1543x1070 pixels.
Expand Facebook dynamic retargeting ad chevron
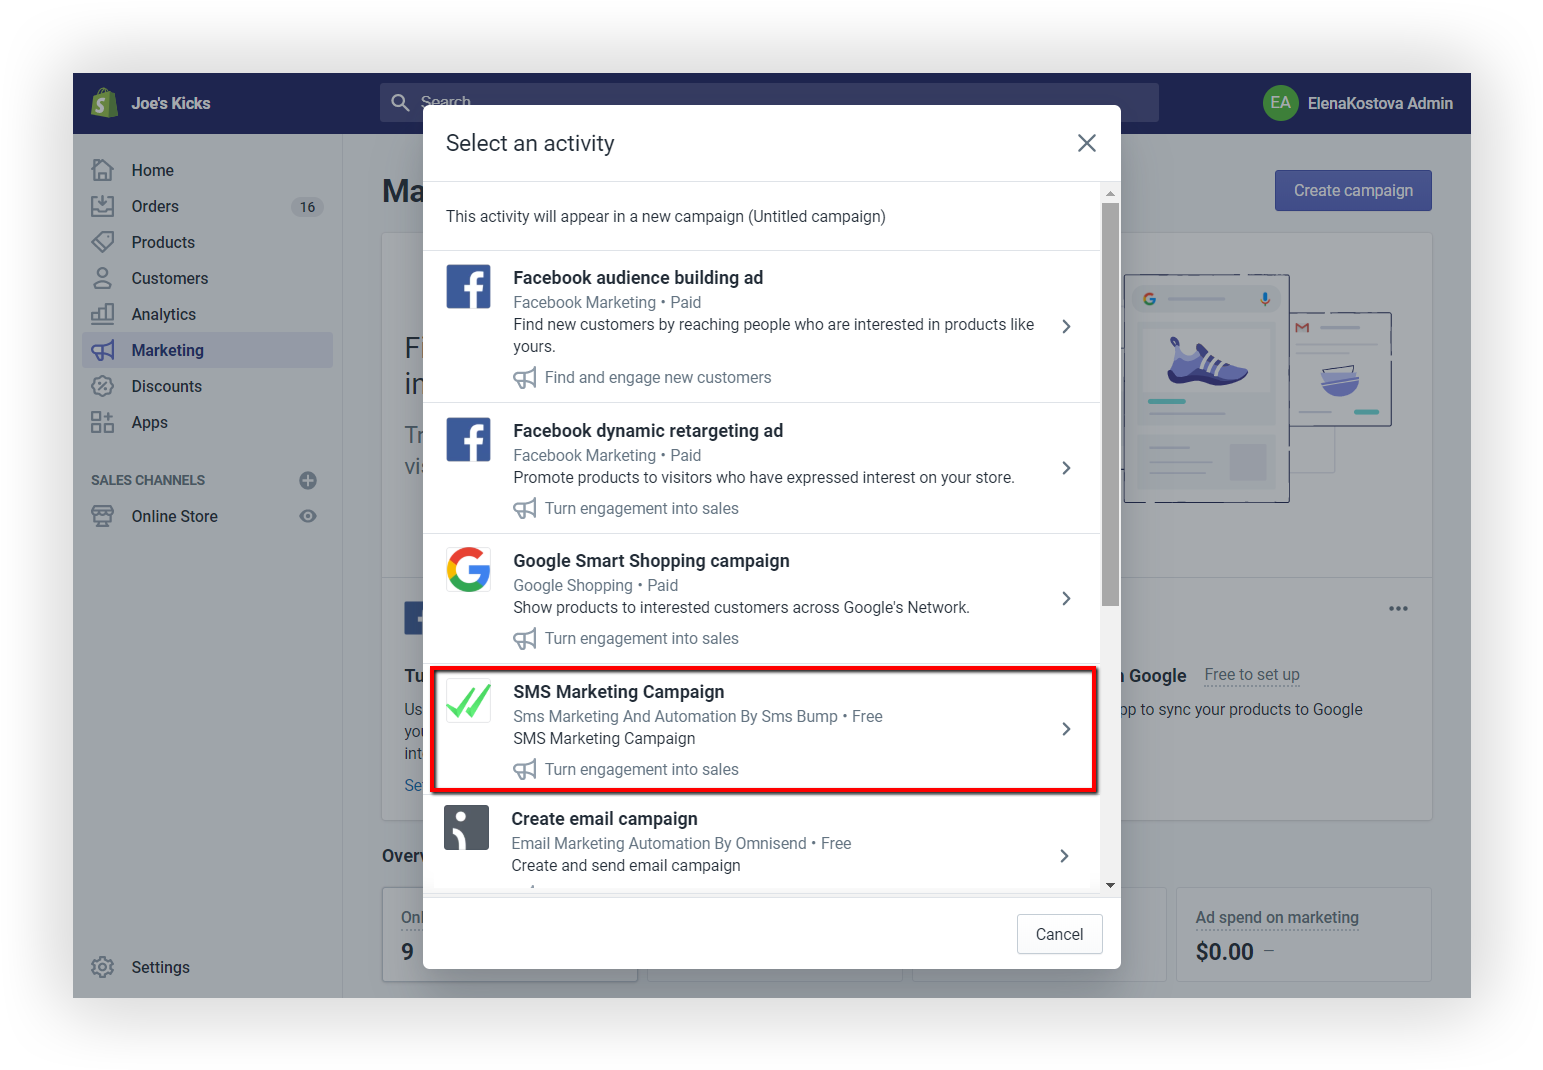(1066, 468)
